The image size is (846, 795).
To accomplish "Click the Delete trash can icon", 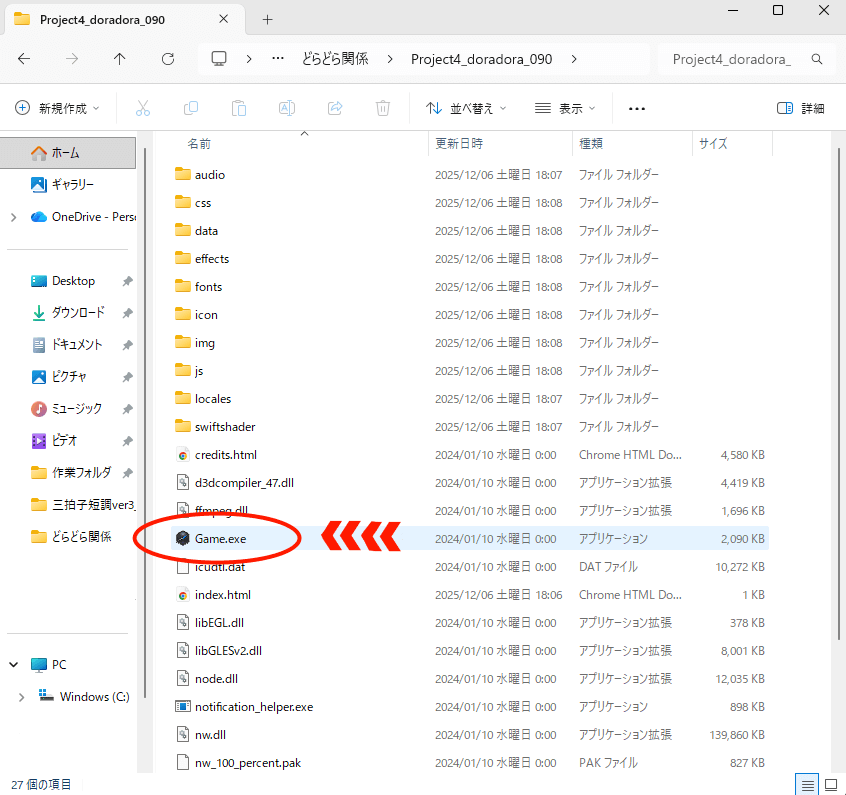I will point(383,108).
